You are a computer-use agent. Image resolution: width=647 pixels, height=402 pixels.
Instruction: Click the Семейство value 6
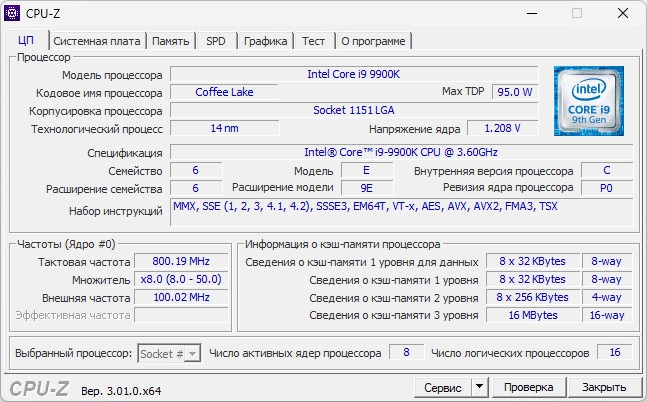coord(196,170)
